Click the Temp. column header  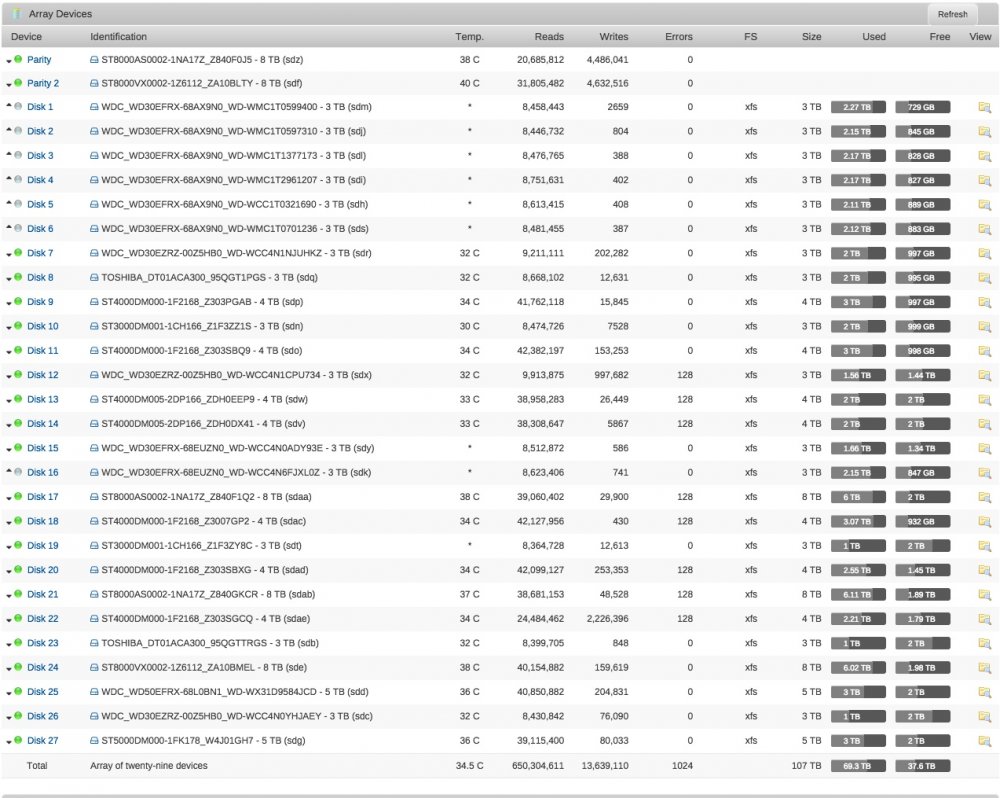[x=469, y=36]
